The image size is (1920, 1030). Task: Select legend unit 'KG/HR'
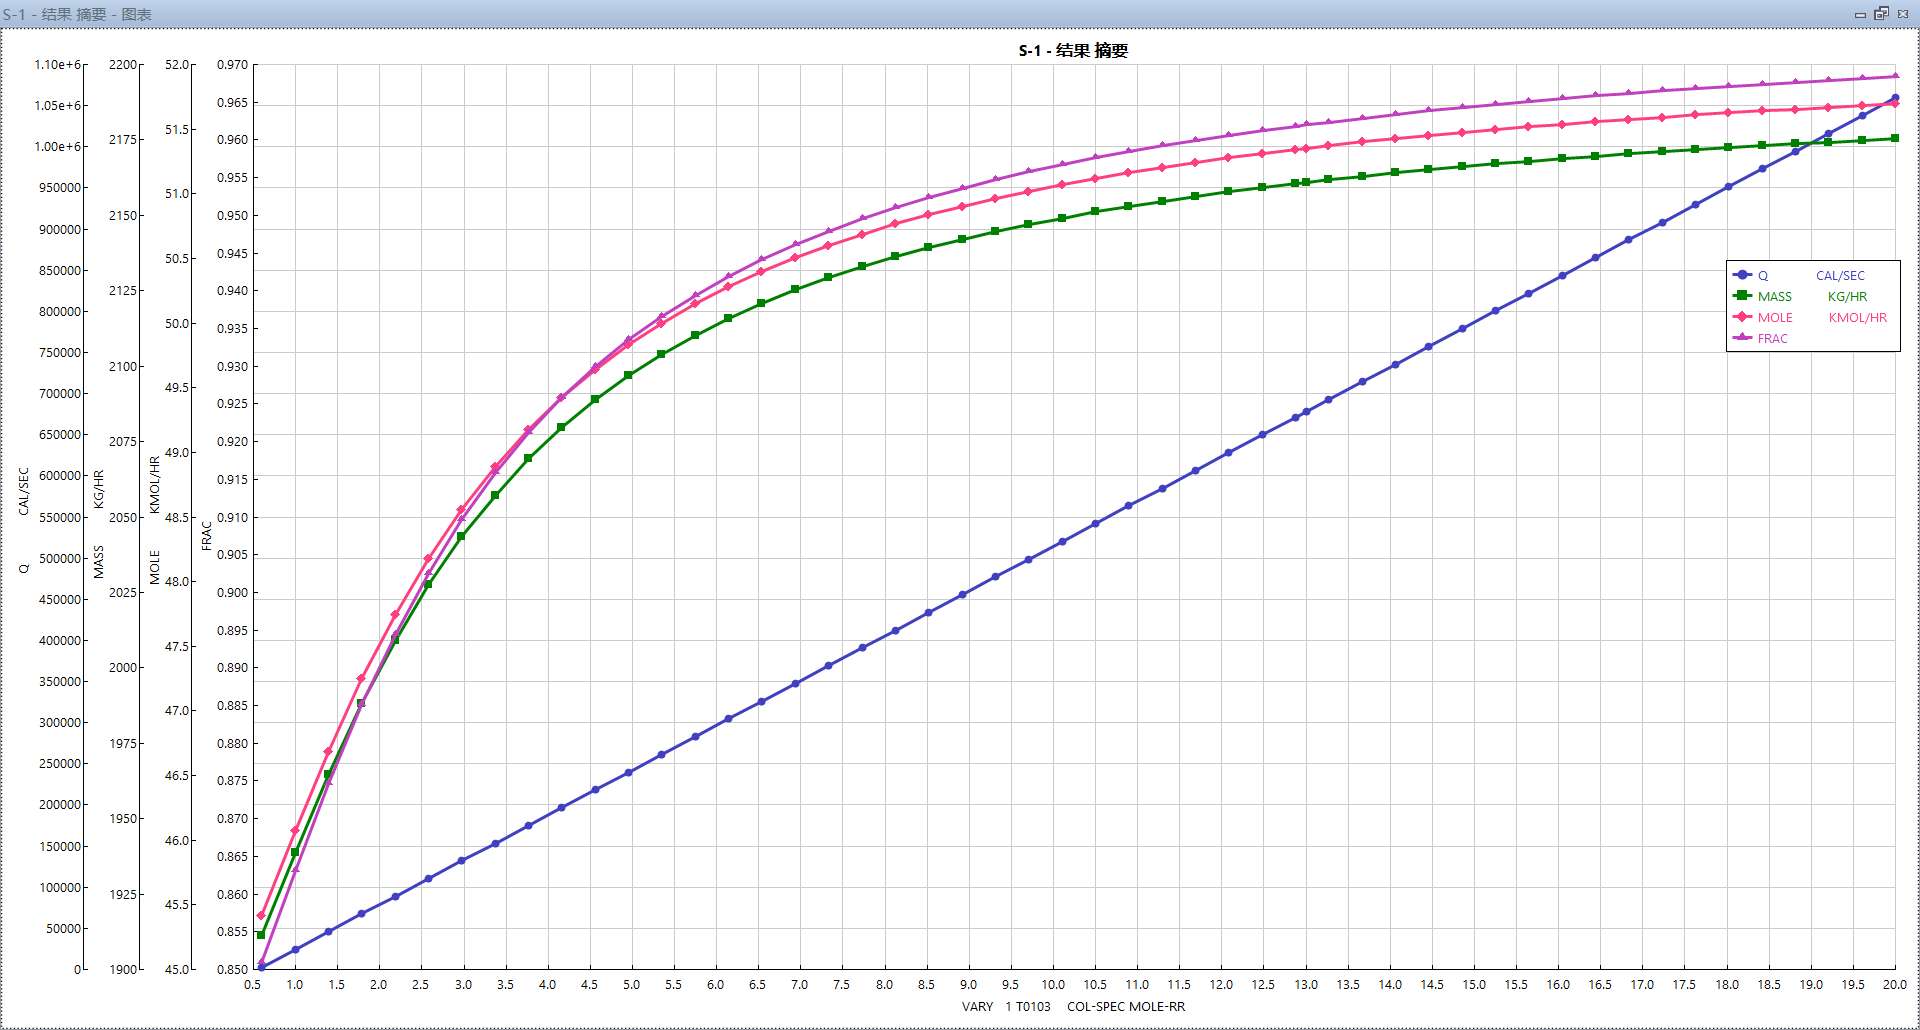1847,297
